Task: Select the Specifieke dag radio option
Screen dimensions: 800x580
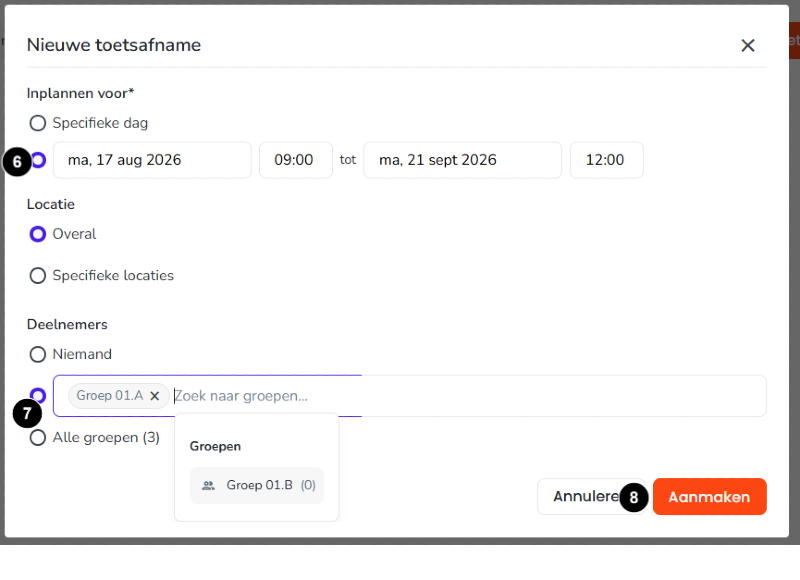Action: pyautogui.click(x=38, y=123)
